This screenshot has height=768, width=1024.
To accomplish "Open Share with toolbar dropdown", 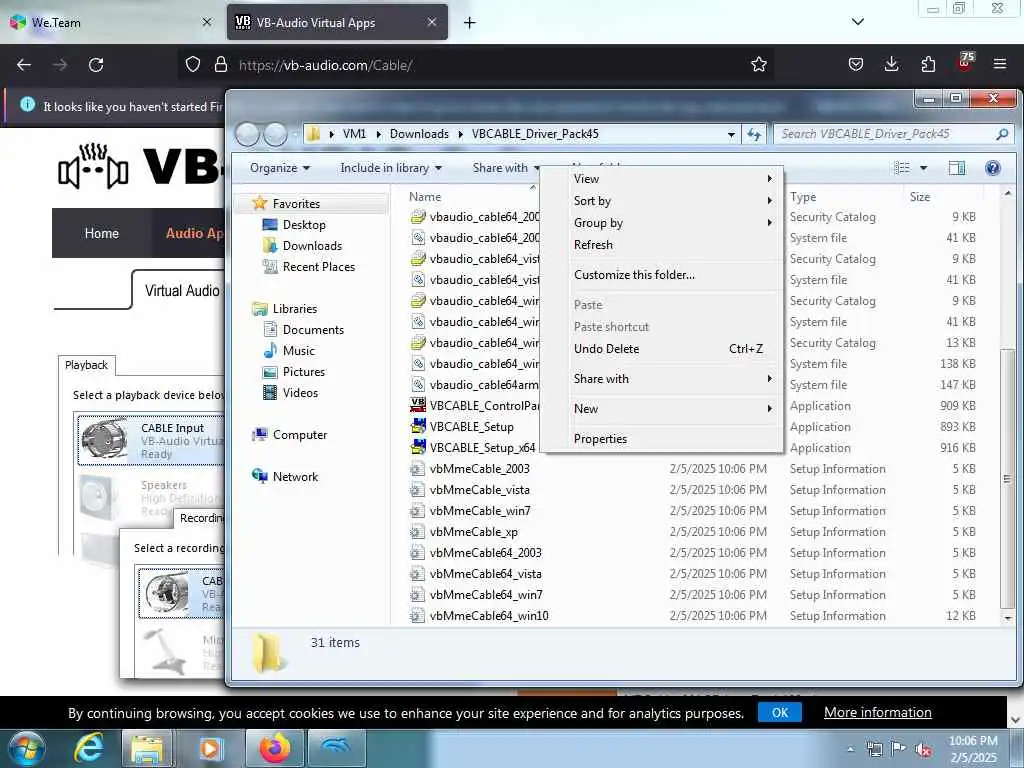I will (506, 168).
